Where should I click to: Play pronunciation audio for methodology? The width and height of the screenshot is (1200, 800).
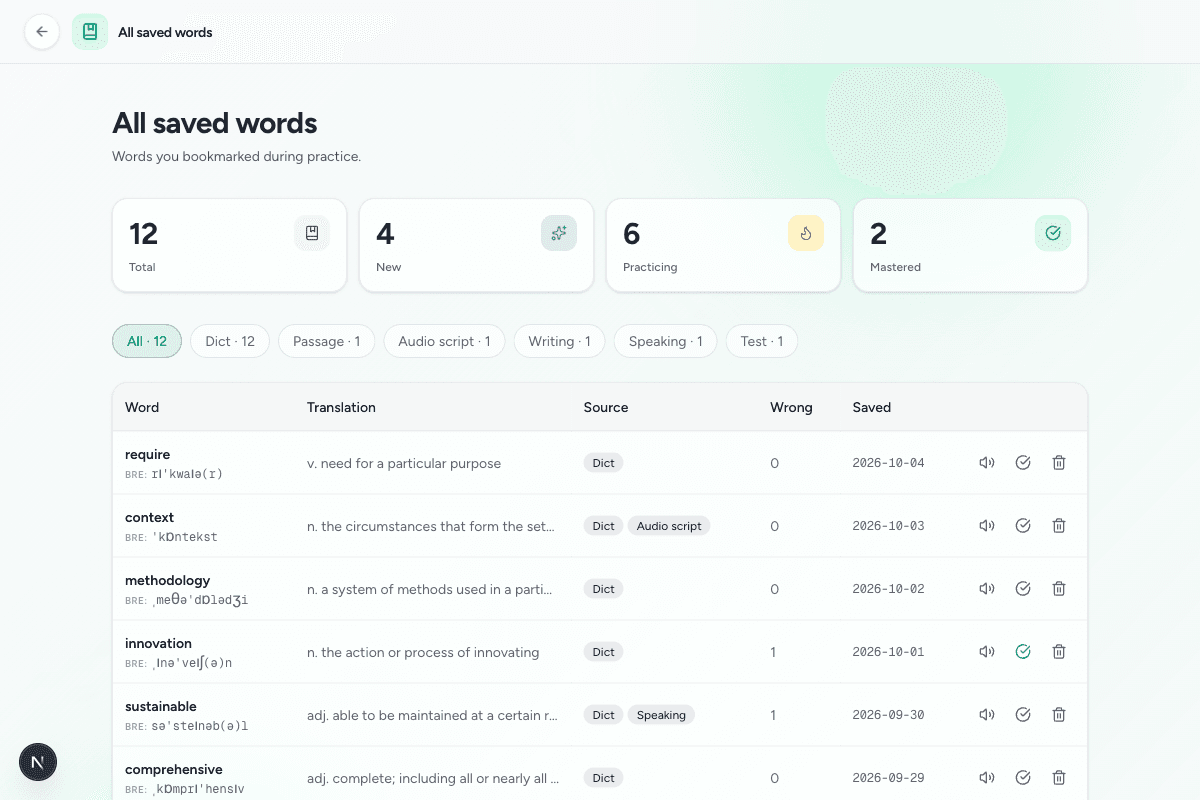coord(987,589)
